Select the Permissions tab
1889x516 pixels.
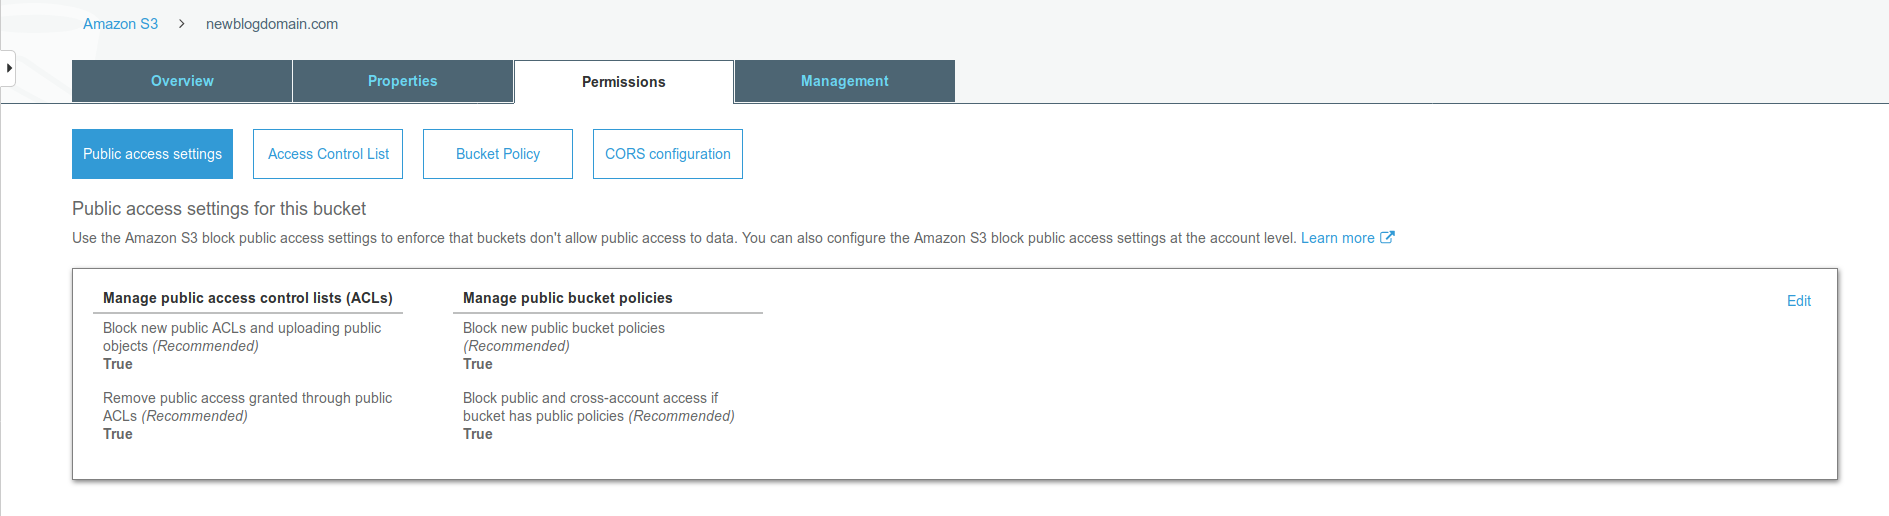[624, 82]
